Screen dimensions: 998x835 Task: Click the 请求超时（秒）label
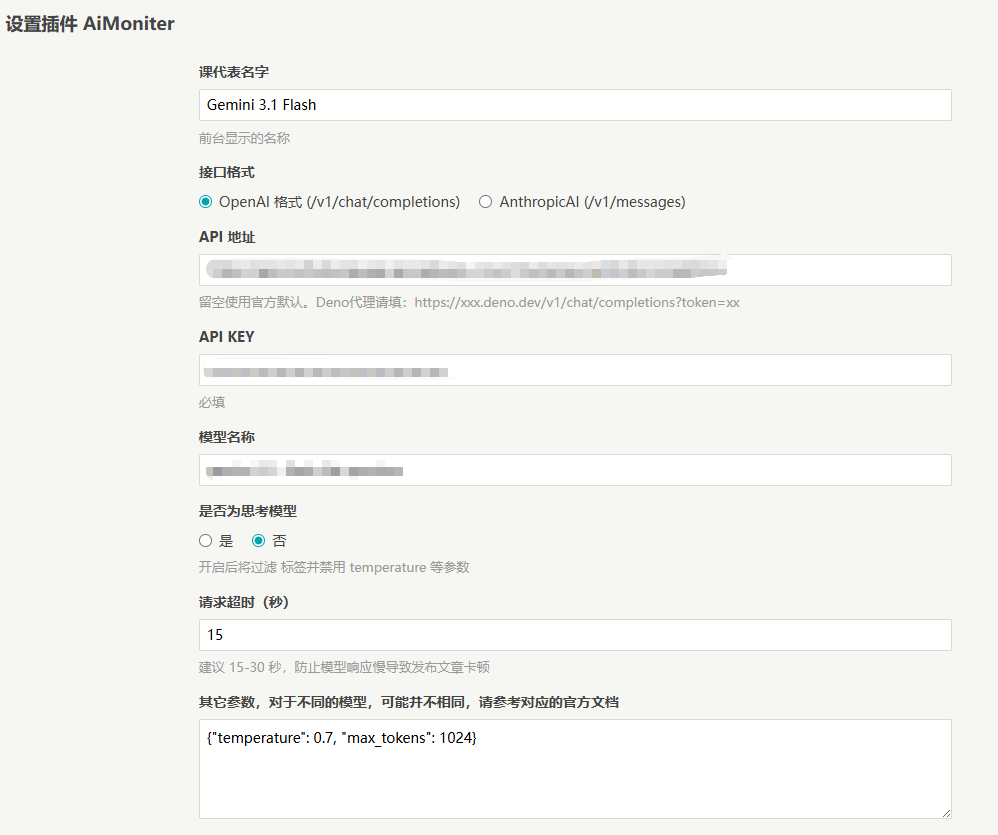click(244, 602)
